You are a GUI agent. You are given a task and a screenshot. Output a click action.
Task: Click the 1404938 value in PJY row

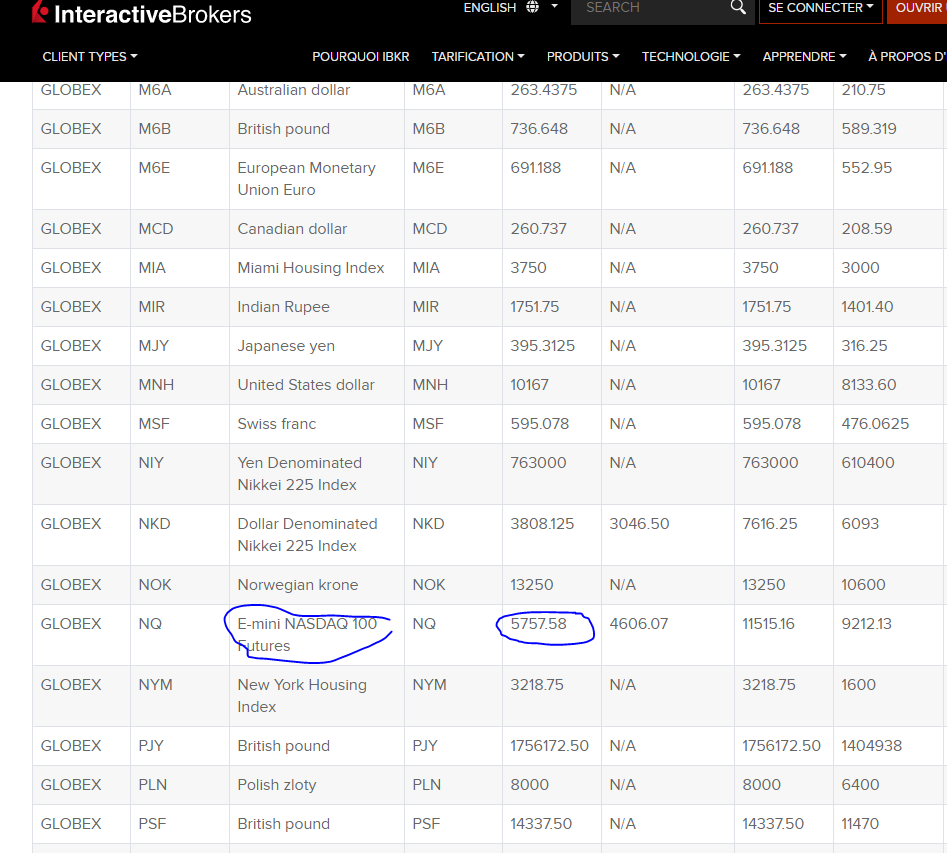pyautogui.click(x=871, y=746)
